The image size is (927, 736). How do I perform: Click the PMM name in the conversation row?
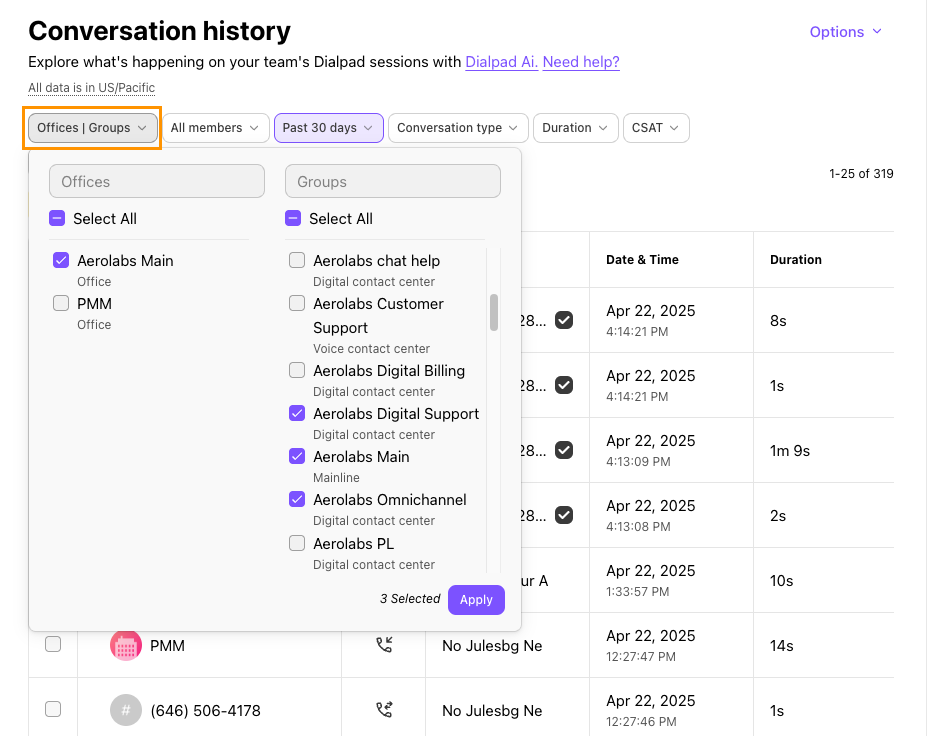(167, 646)
